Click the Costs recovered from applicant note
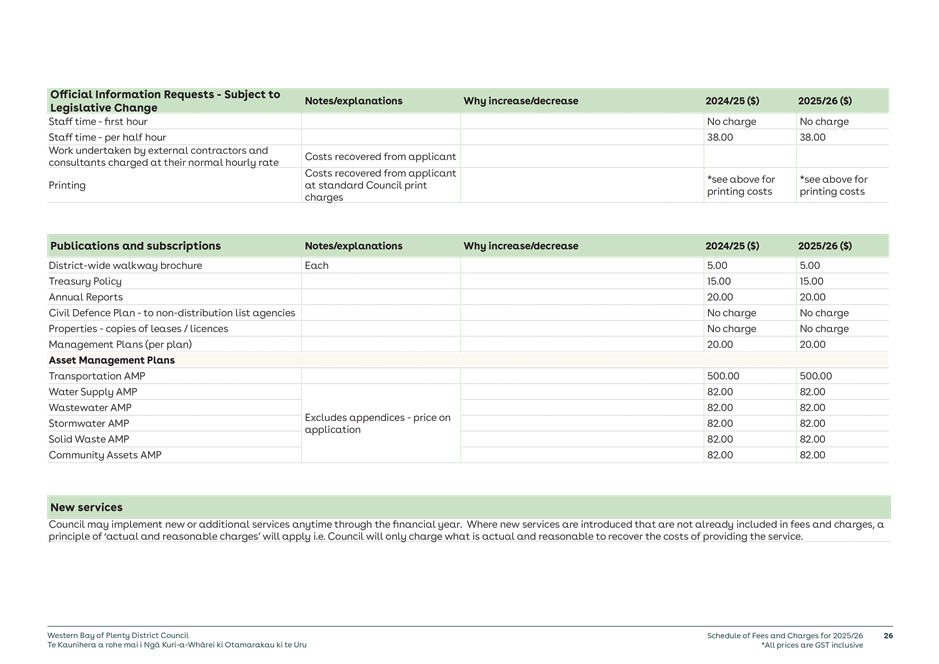 pos(380,156)
